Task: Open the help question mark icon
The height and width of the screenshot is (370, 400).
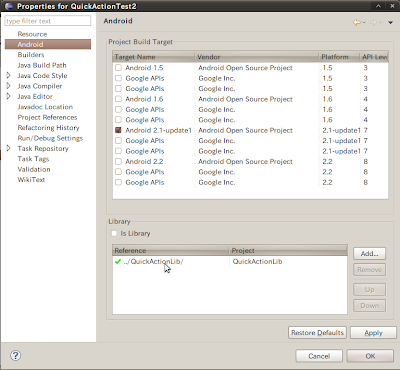Action: 15,355
